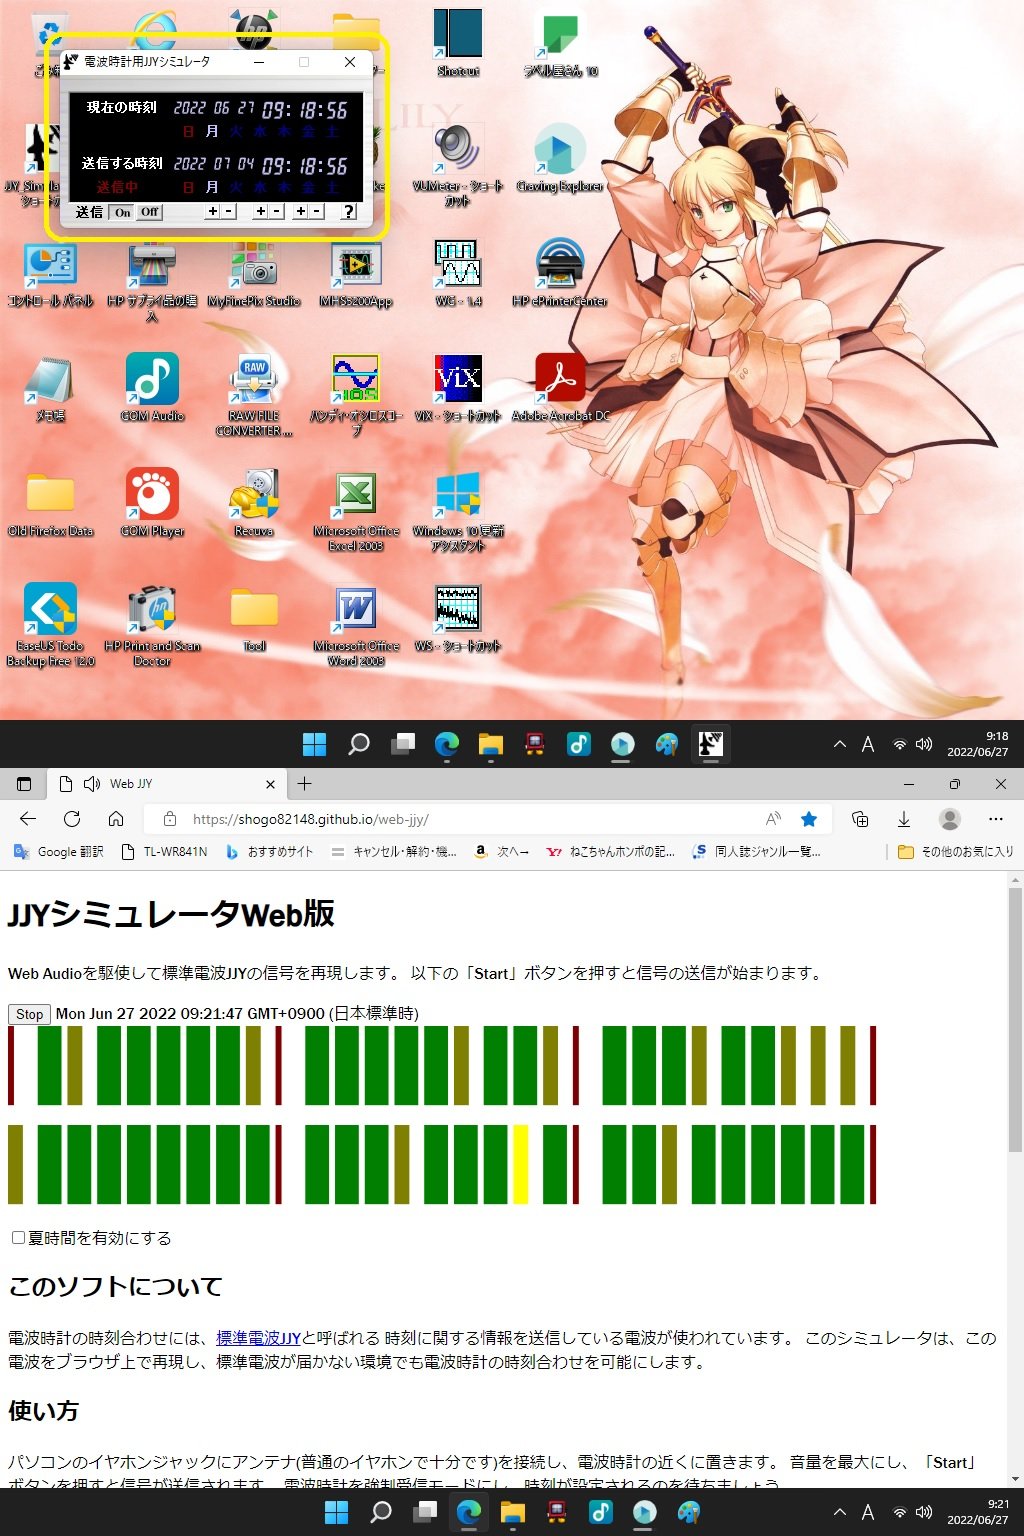Launch EaseUS Todo Backup Free icon
Image resolution: width=1024 pixels, height=1536 pixels.
(50, 626)
